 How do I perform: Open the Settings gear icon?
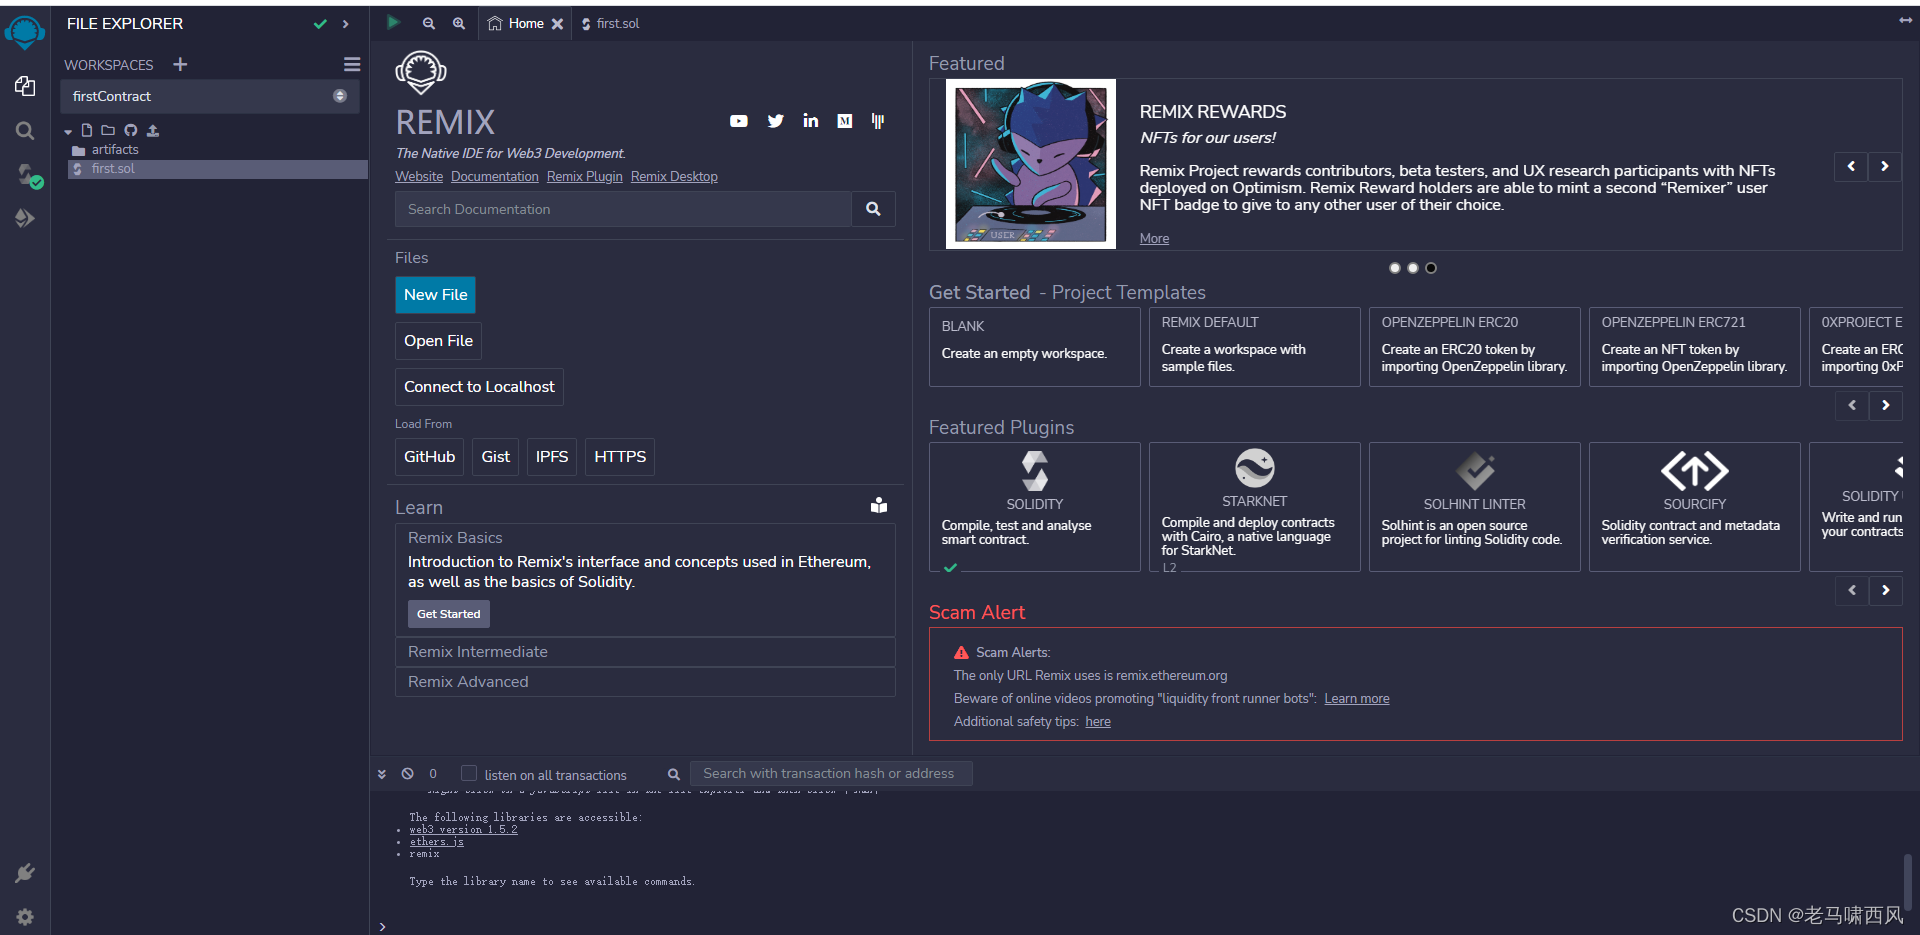(x=25, y=916)
